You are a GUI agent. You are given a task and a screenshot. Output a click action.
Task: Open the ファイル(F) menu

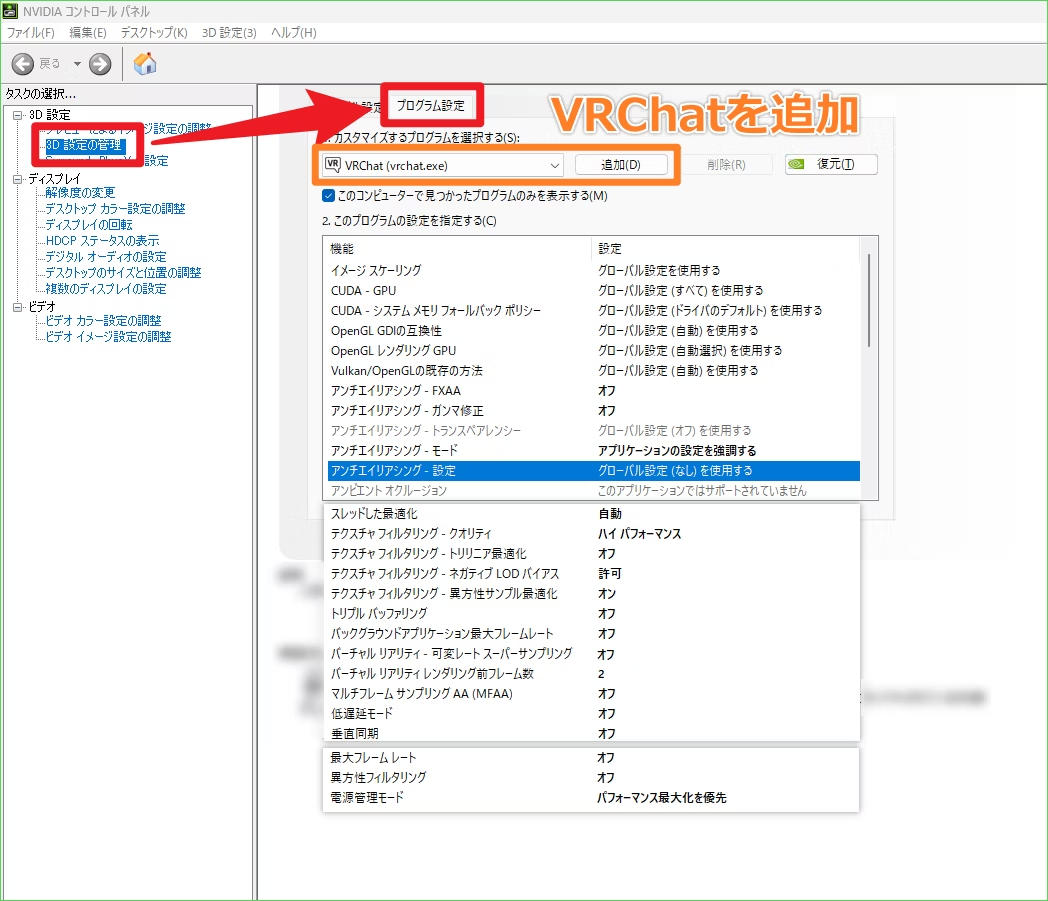click(x=30, y=33)
